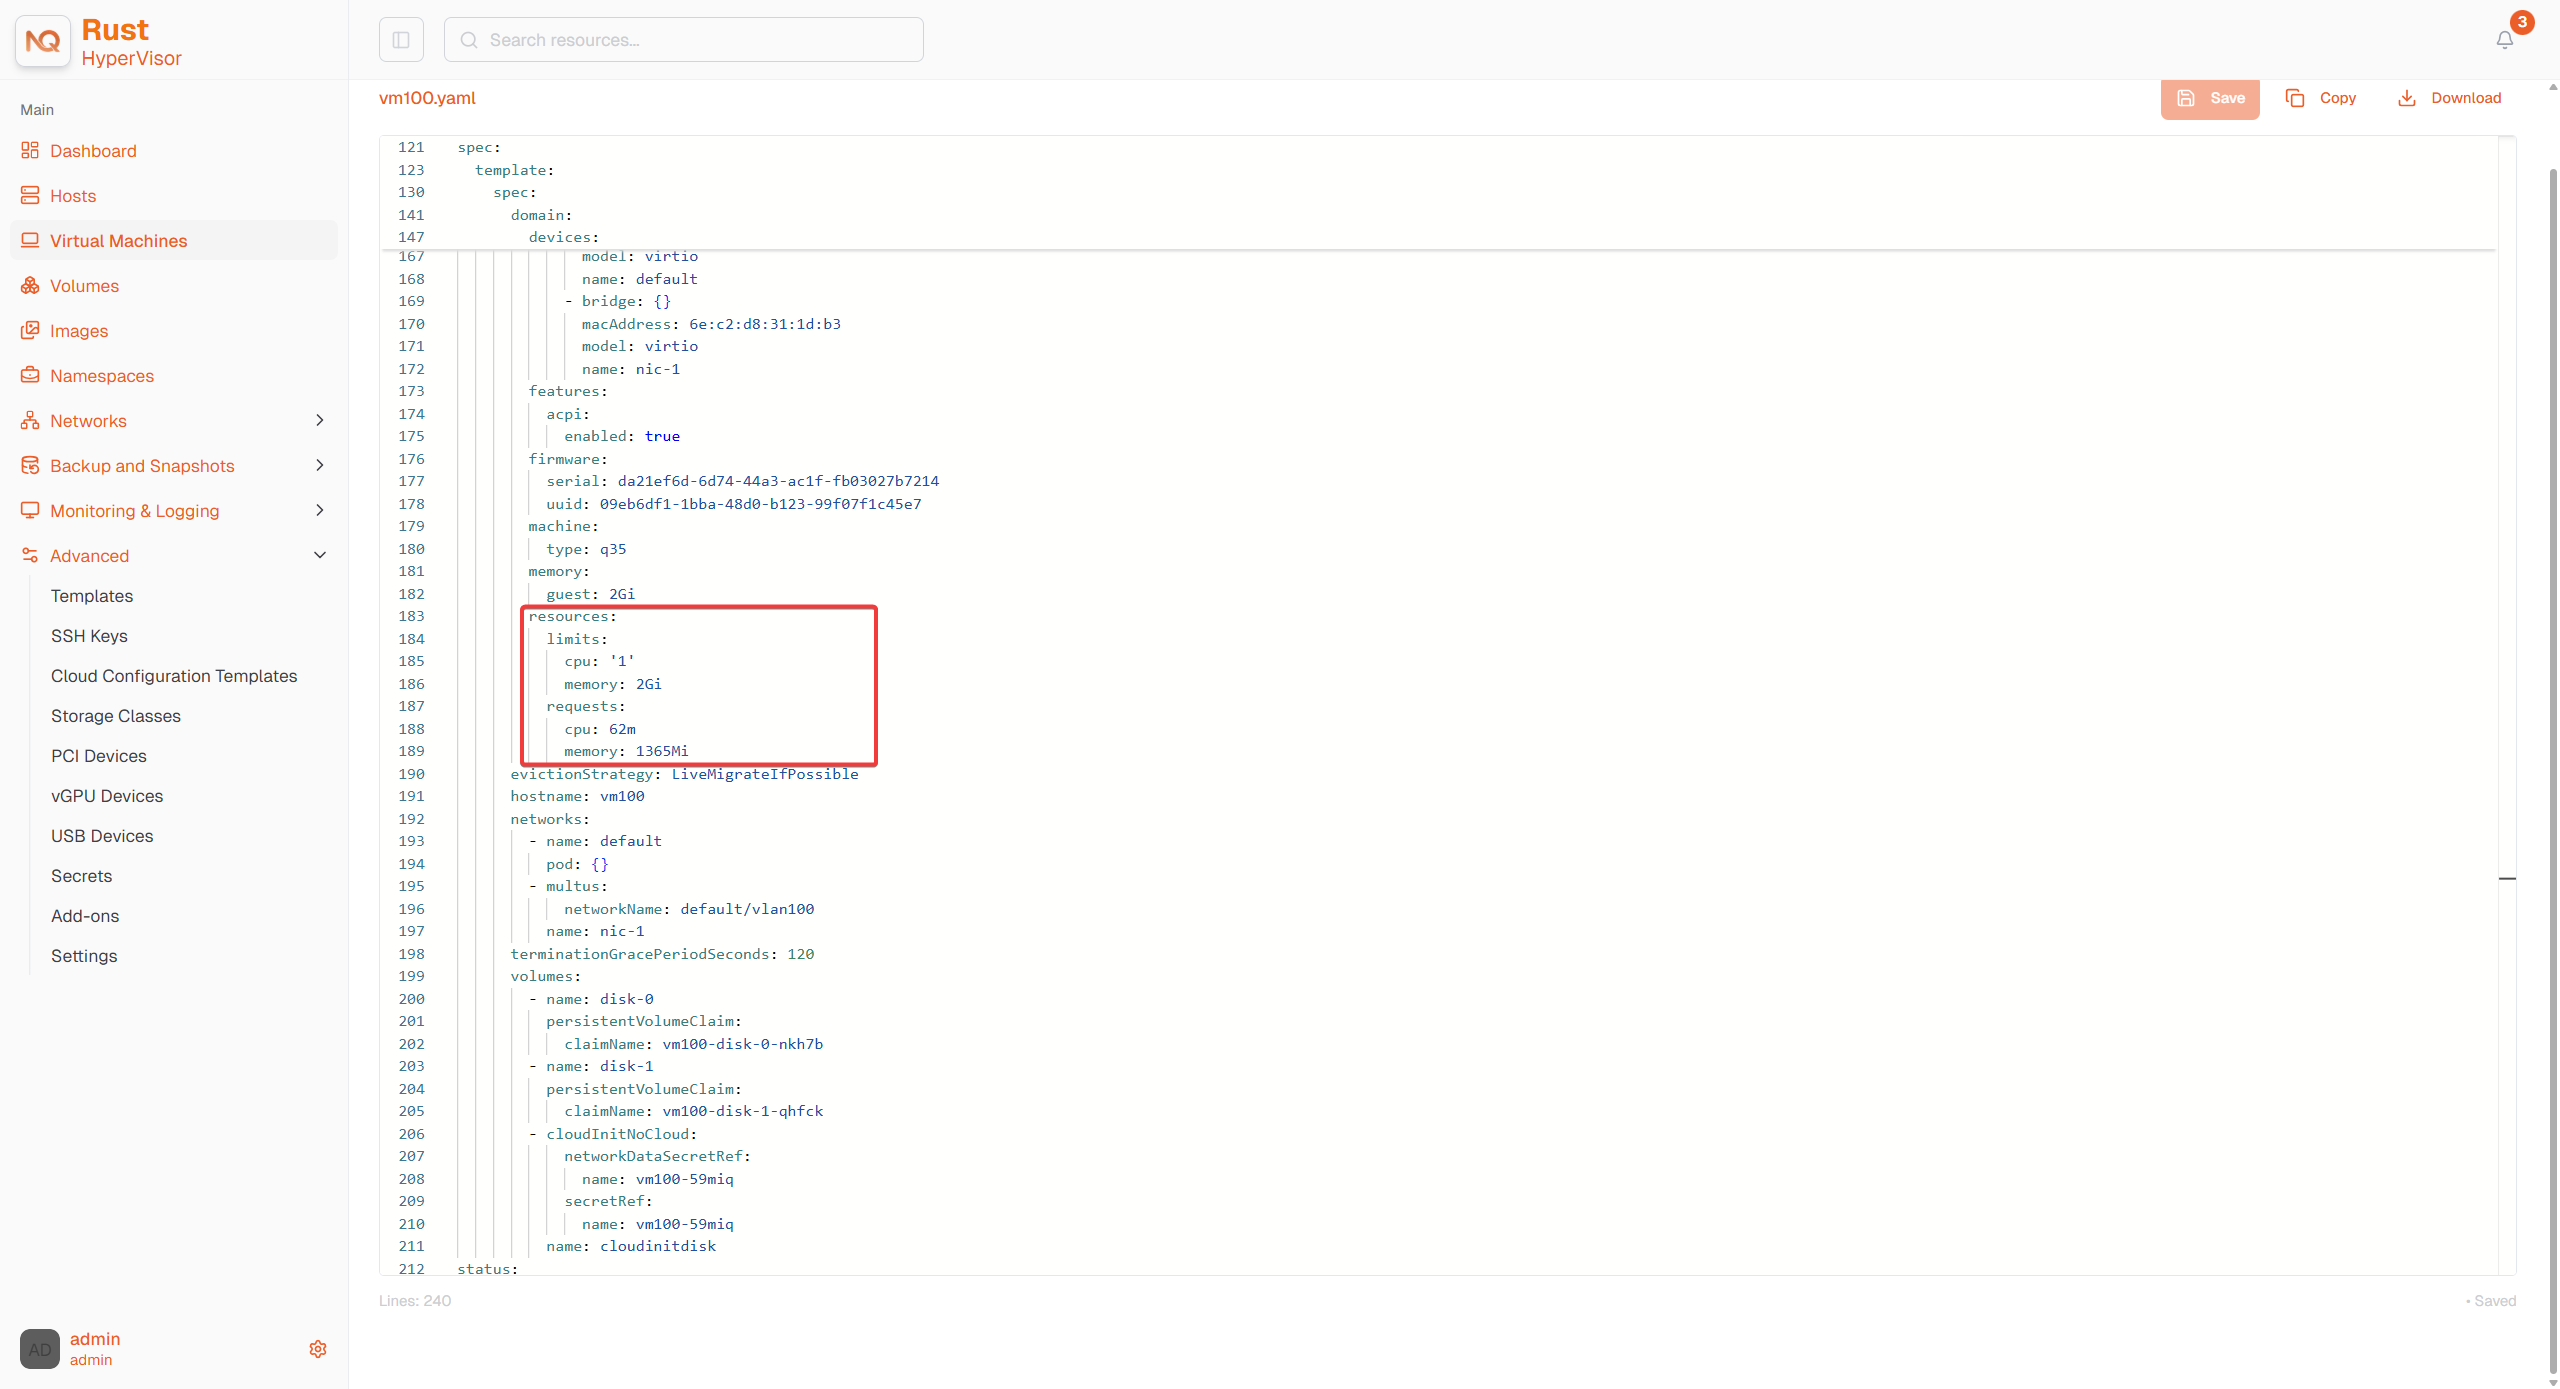Open Cloud Configuration Templates

pyautogui.click(x=174, y=676)
